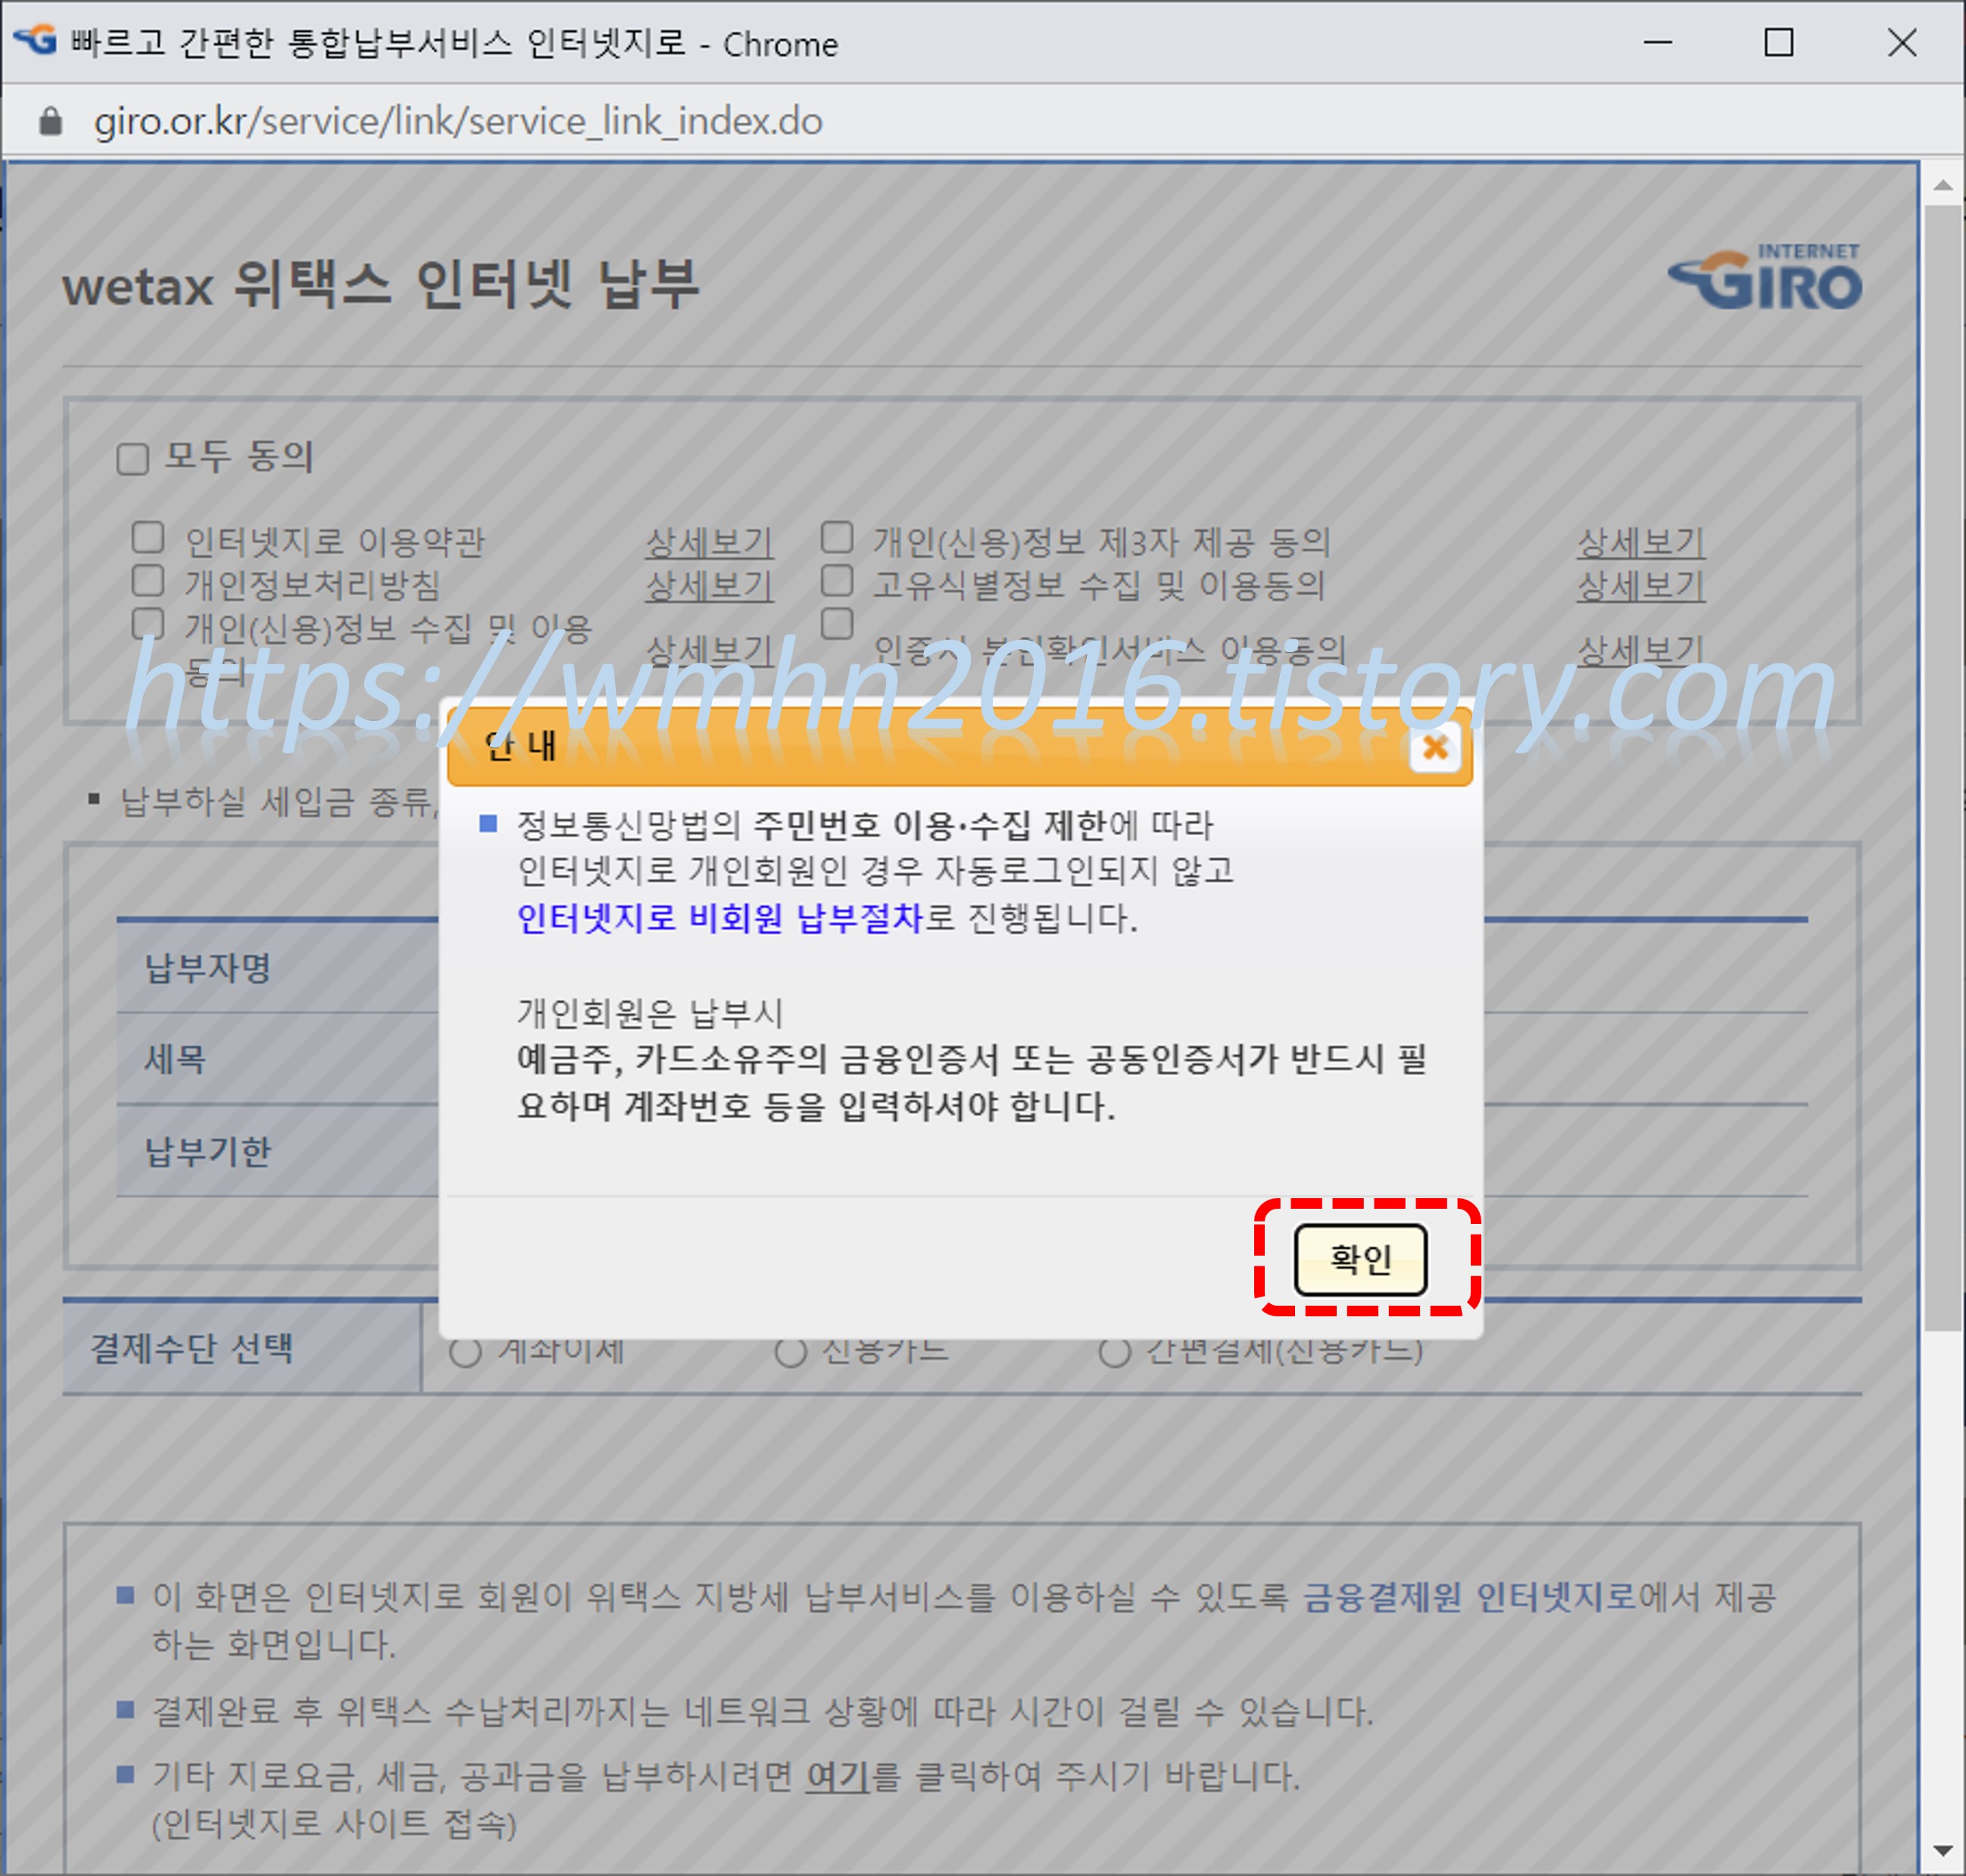The image size is (1966, 1876).
Task: Click the Internet GIRO logo
Action: coord(1765,276)
